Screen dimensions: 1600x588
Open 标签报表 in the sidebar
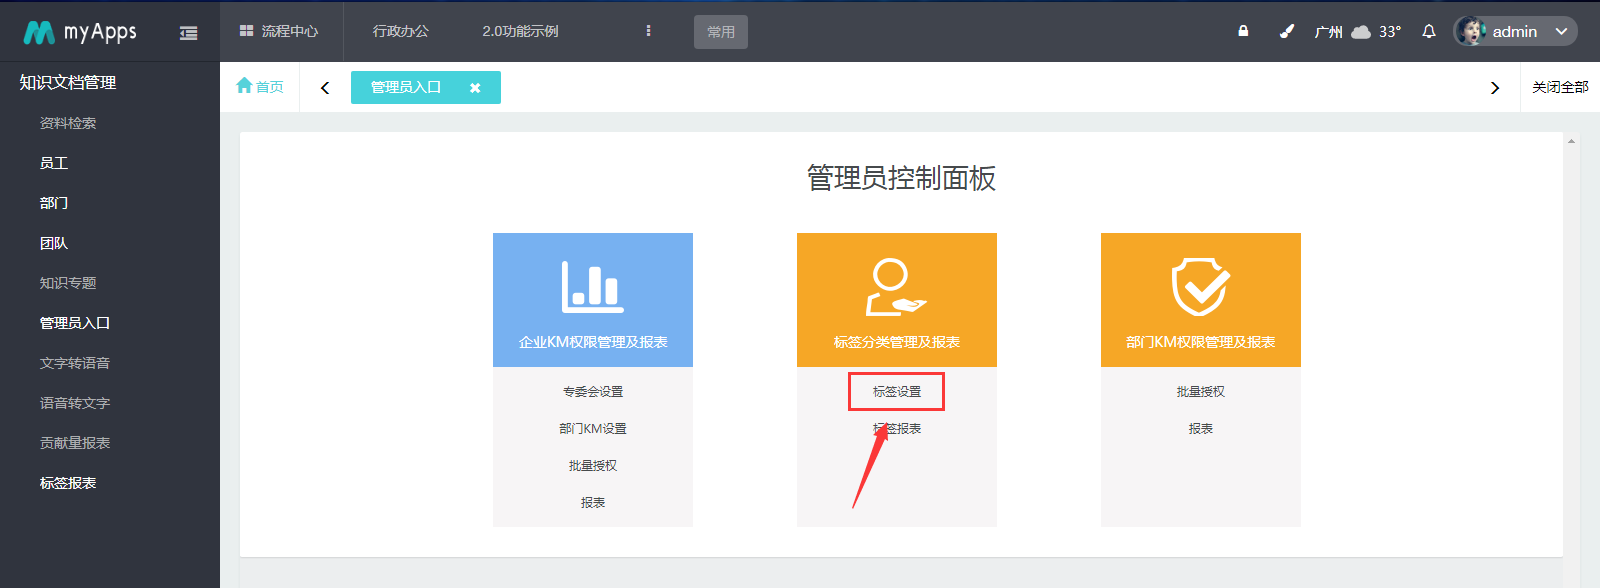68,483
